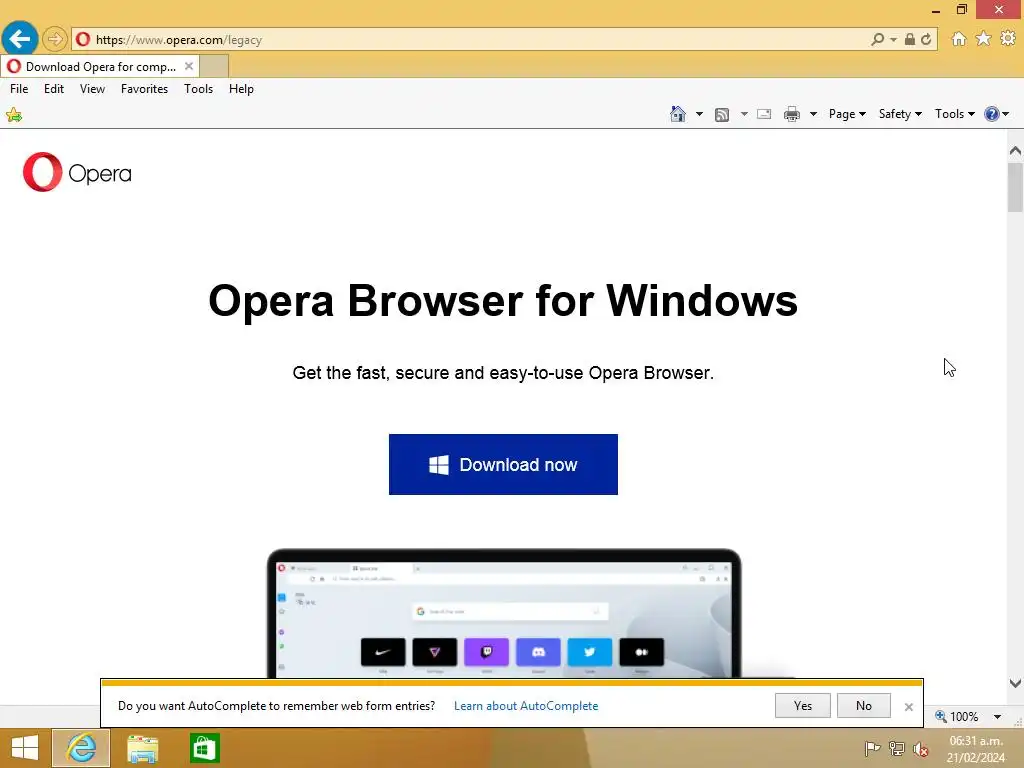Open the Learn about AutoComplete link
The height and width of the screenshot is (768, 1024).
coord(526,706)
